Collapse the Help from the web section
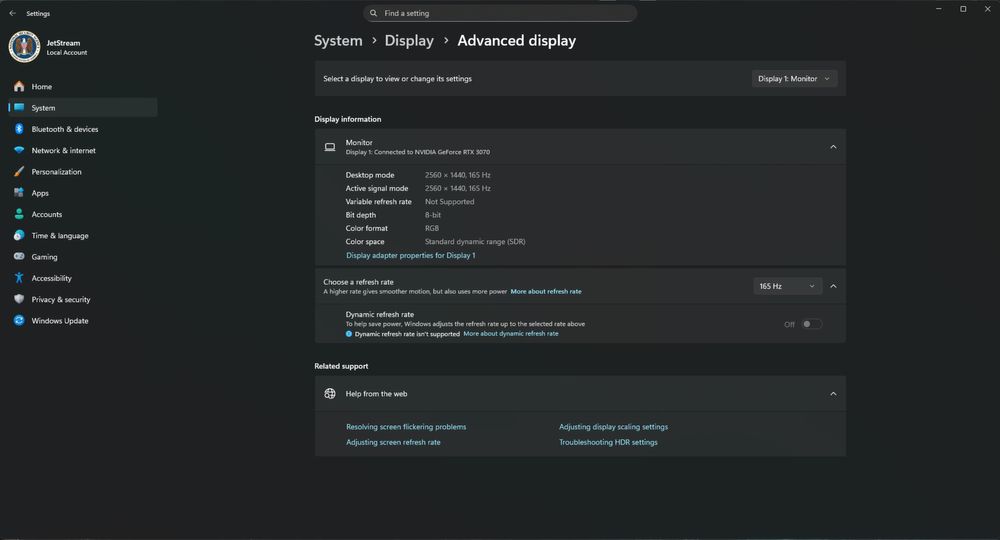 (833, 394)
